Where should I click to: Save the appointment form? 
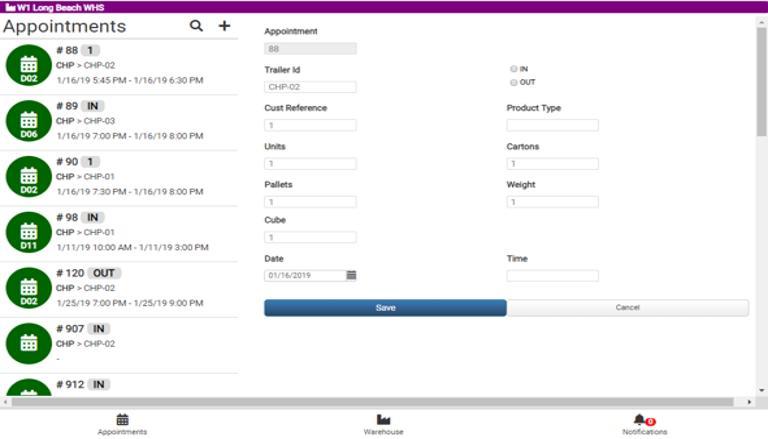[385, 308]
